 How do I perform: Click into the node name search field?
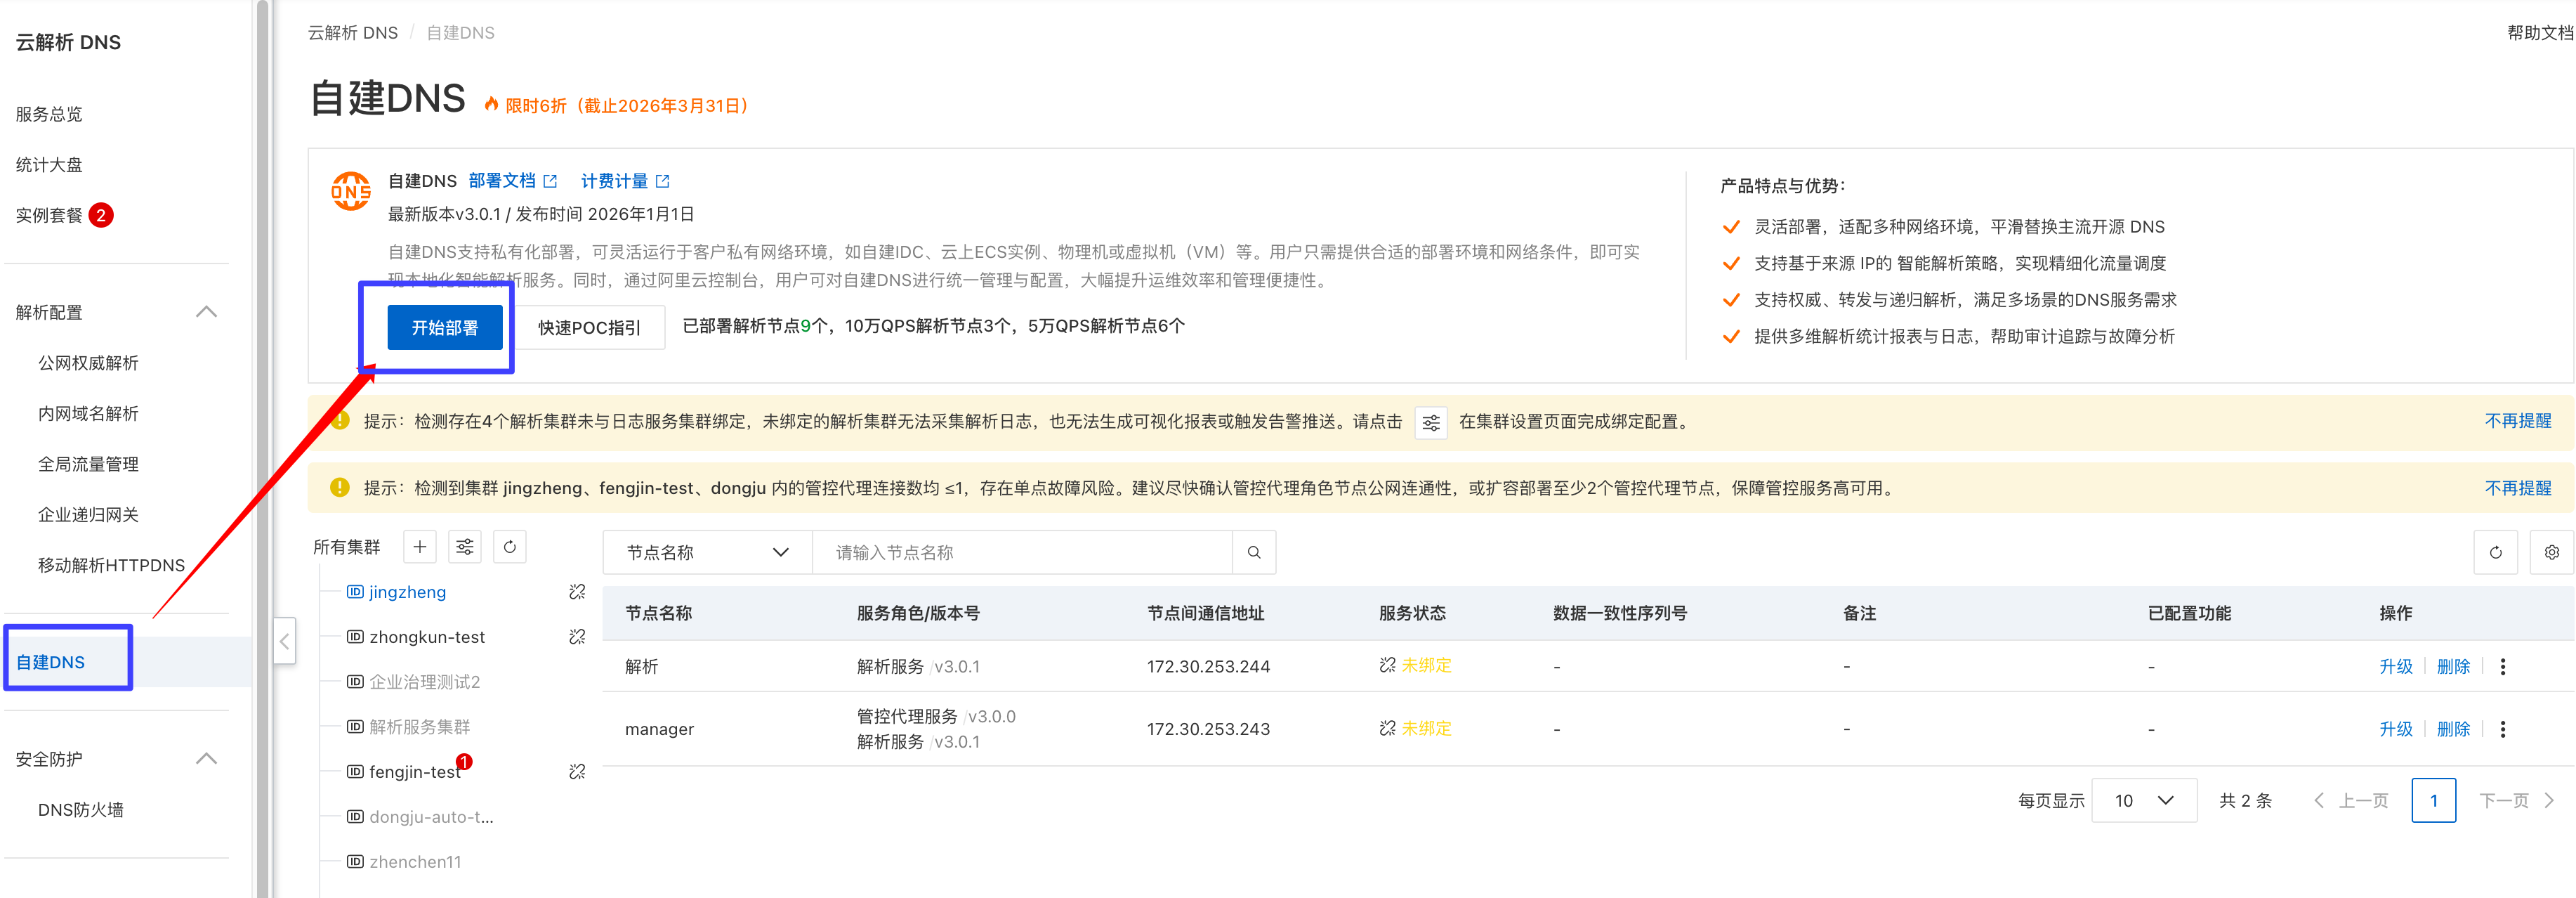pos(1020,552)
